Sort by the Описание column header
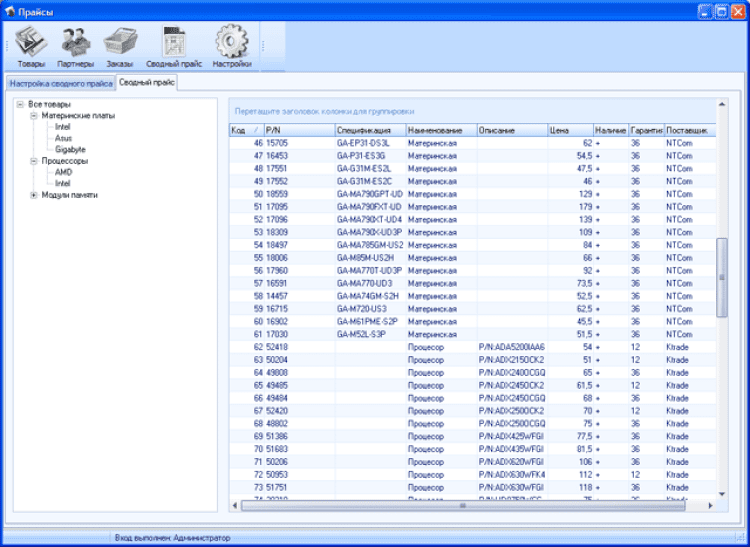The height and width of the screenshot is (547, 750). click(x=512, y=130)
